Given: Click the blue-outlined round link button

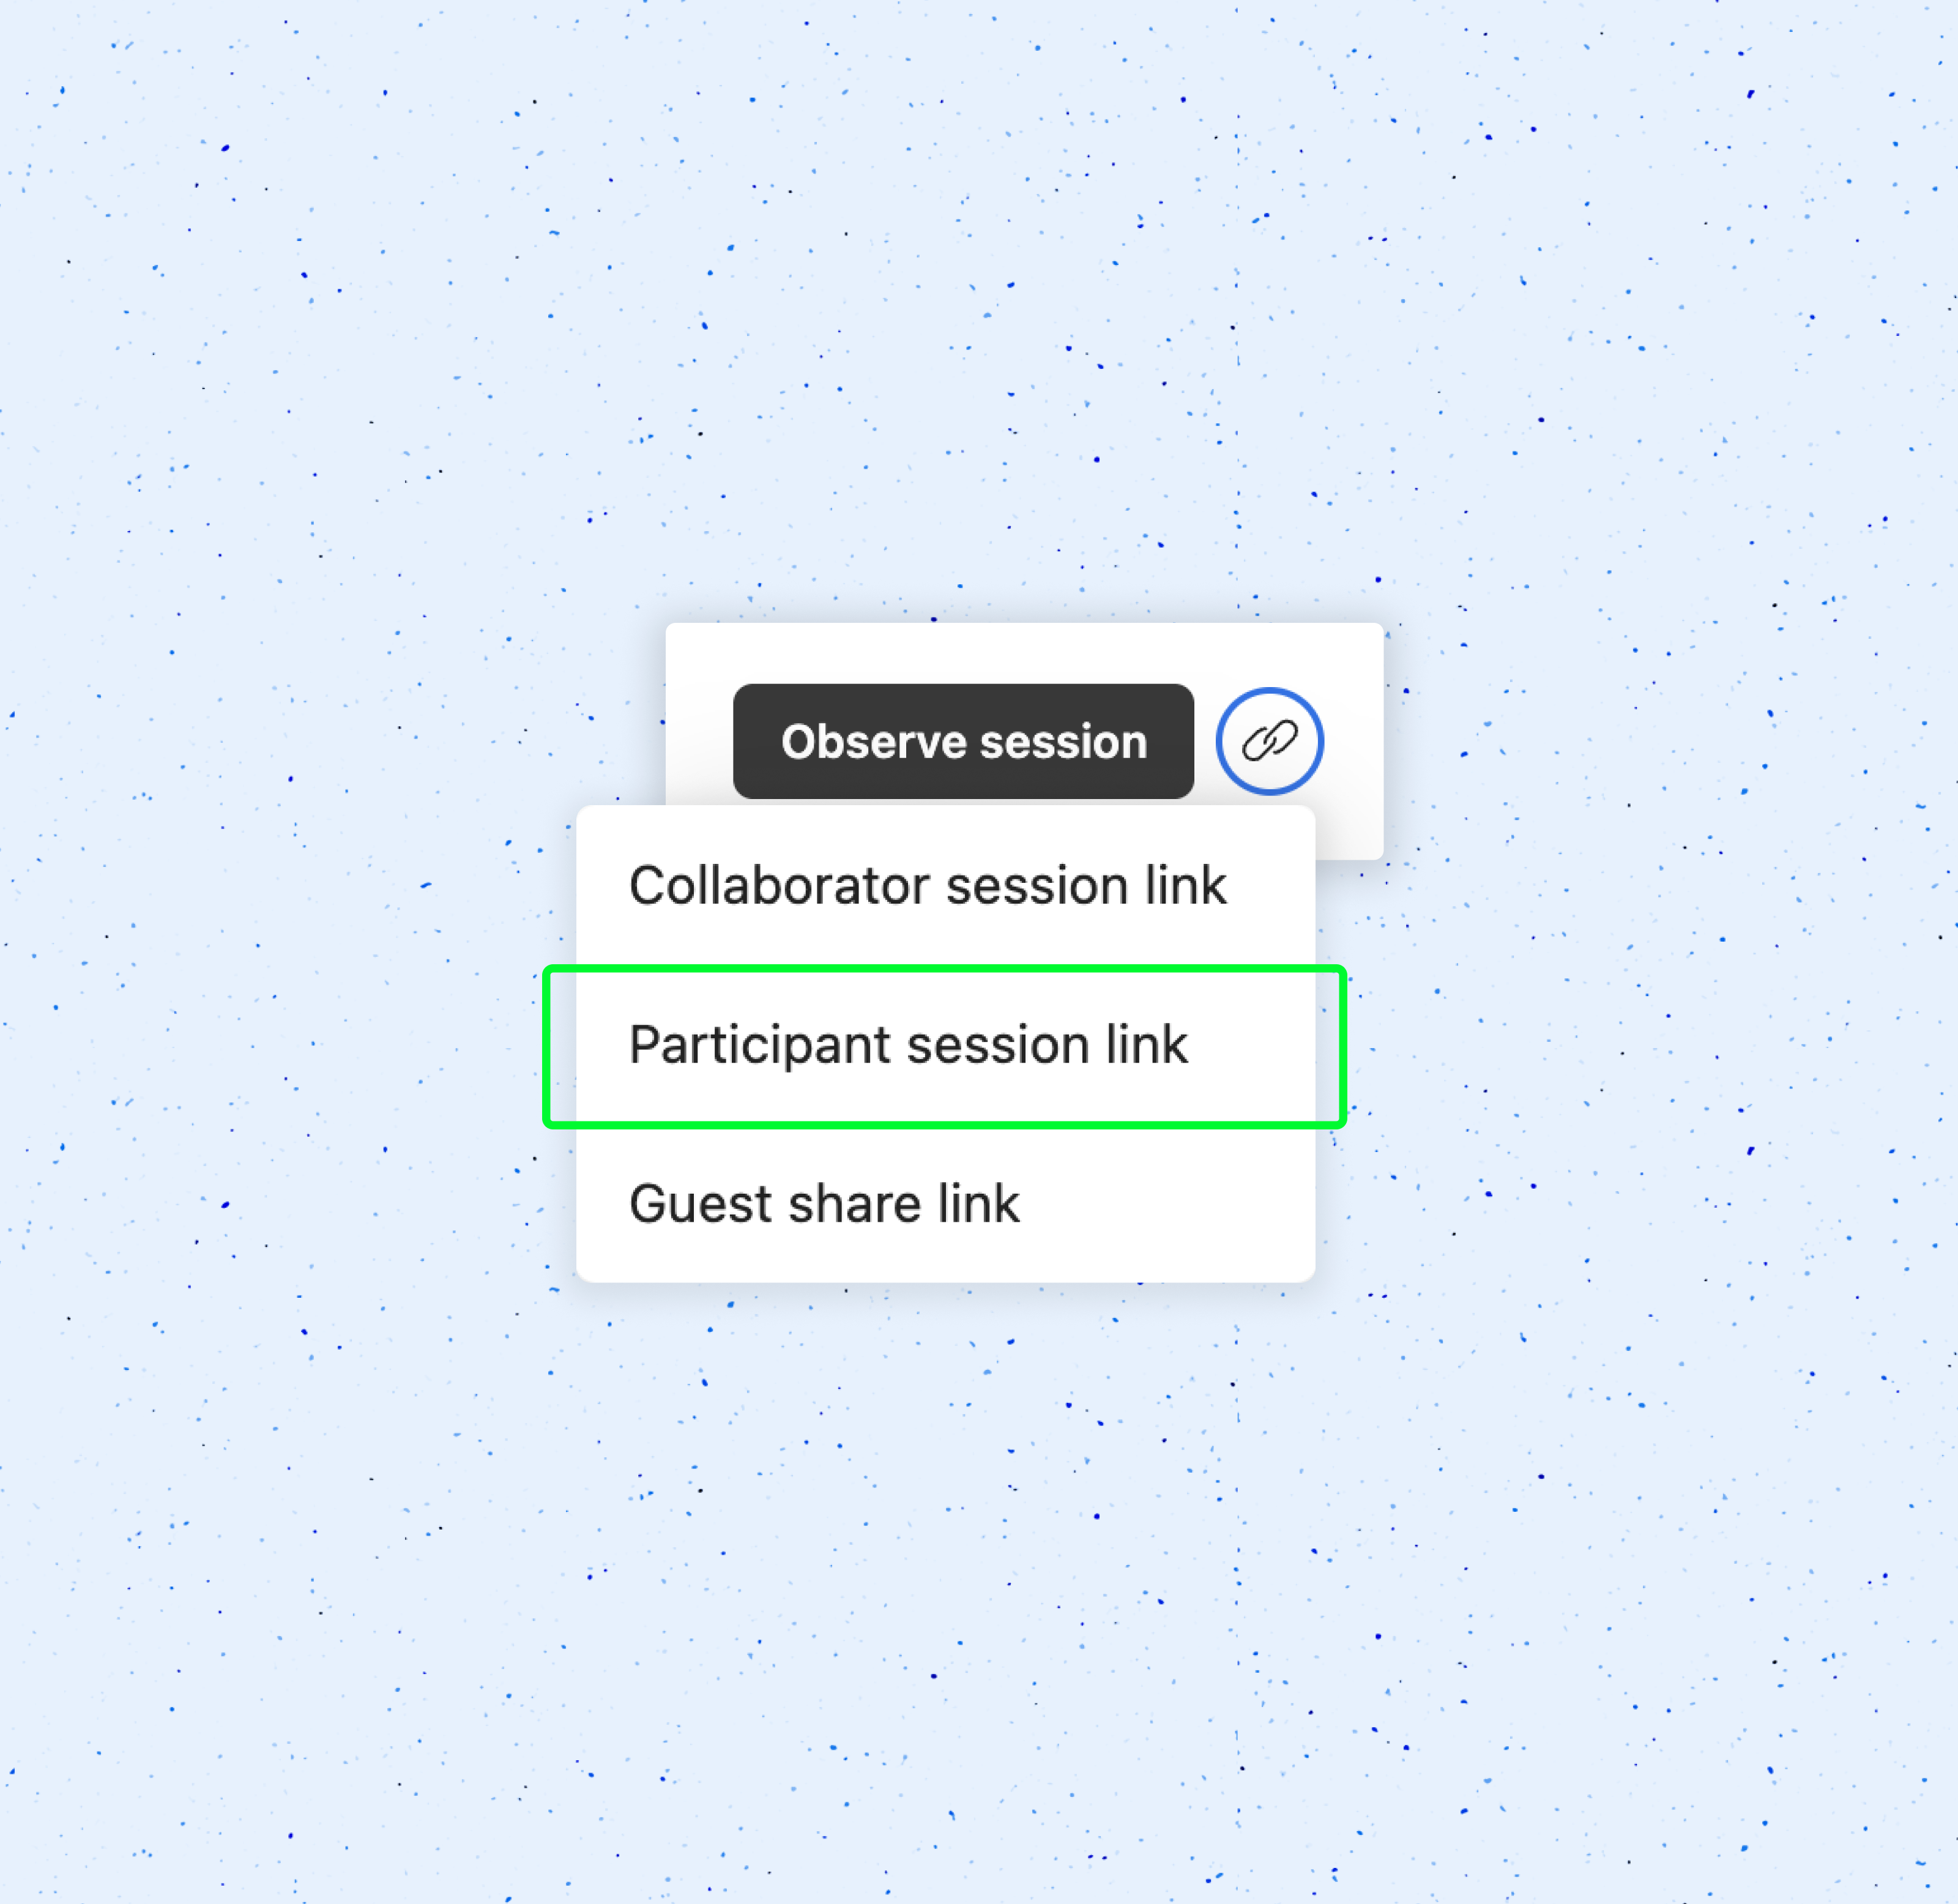Looking at the screenshot, I should pyautogui.click(x=1269, y=741).
